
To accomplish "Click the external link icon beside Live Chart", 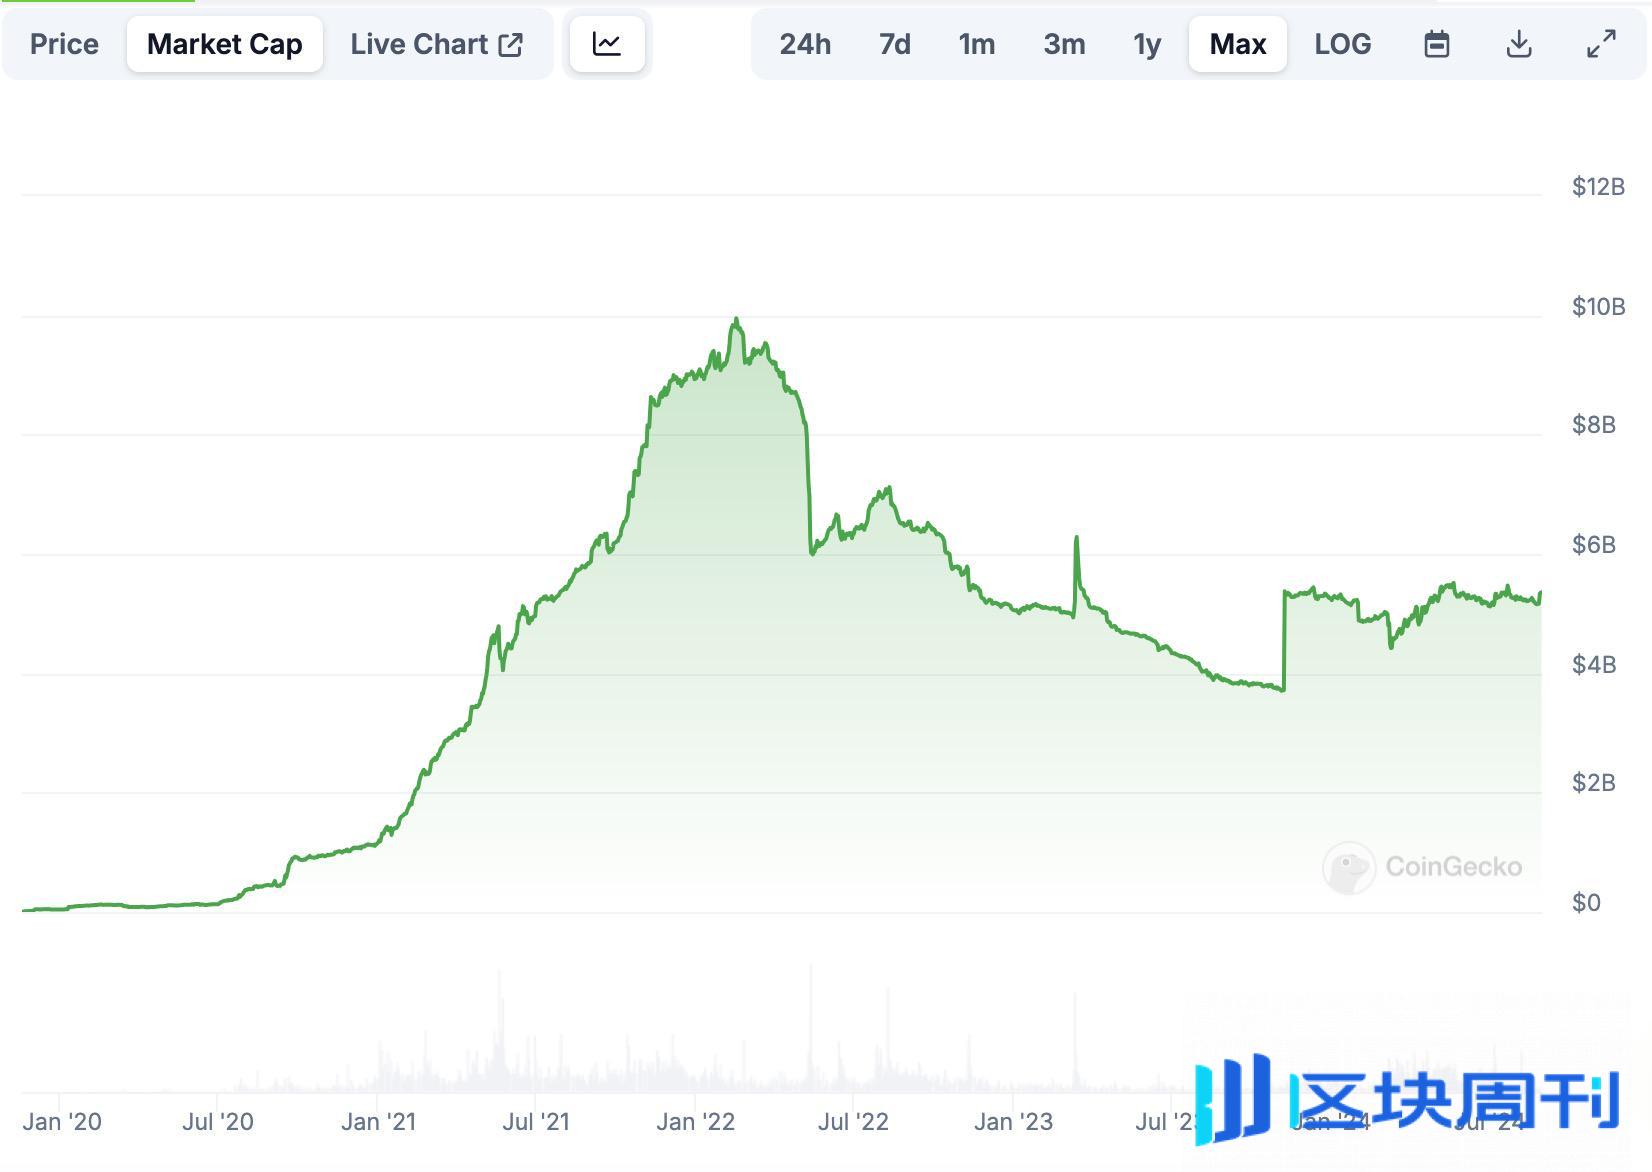I will (x=511, y=44).
